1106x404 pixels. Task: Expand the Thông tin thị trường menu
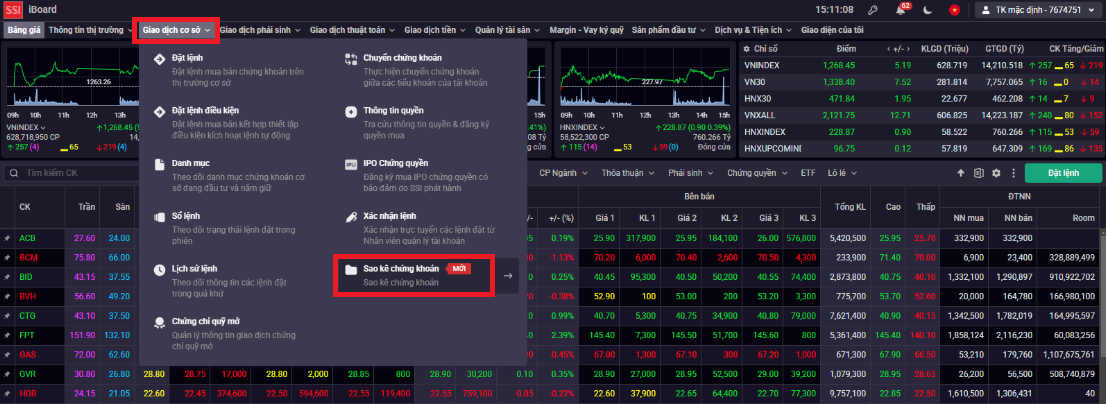click(x=90, y=30)
